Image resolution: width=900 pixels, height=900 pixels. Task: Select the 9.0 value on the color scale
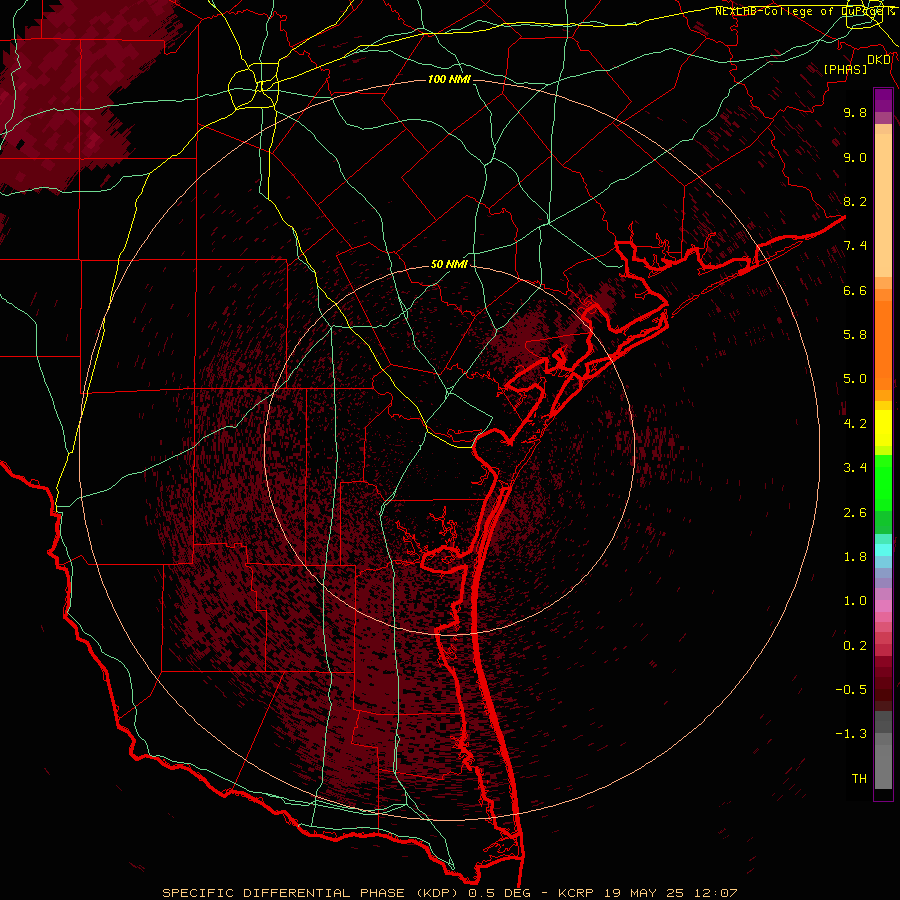(855, 157)
